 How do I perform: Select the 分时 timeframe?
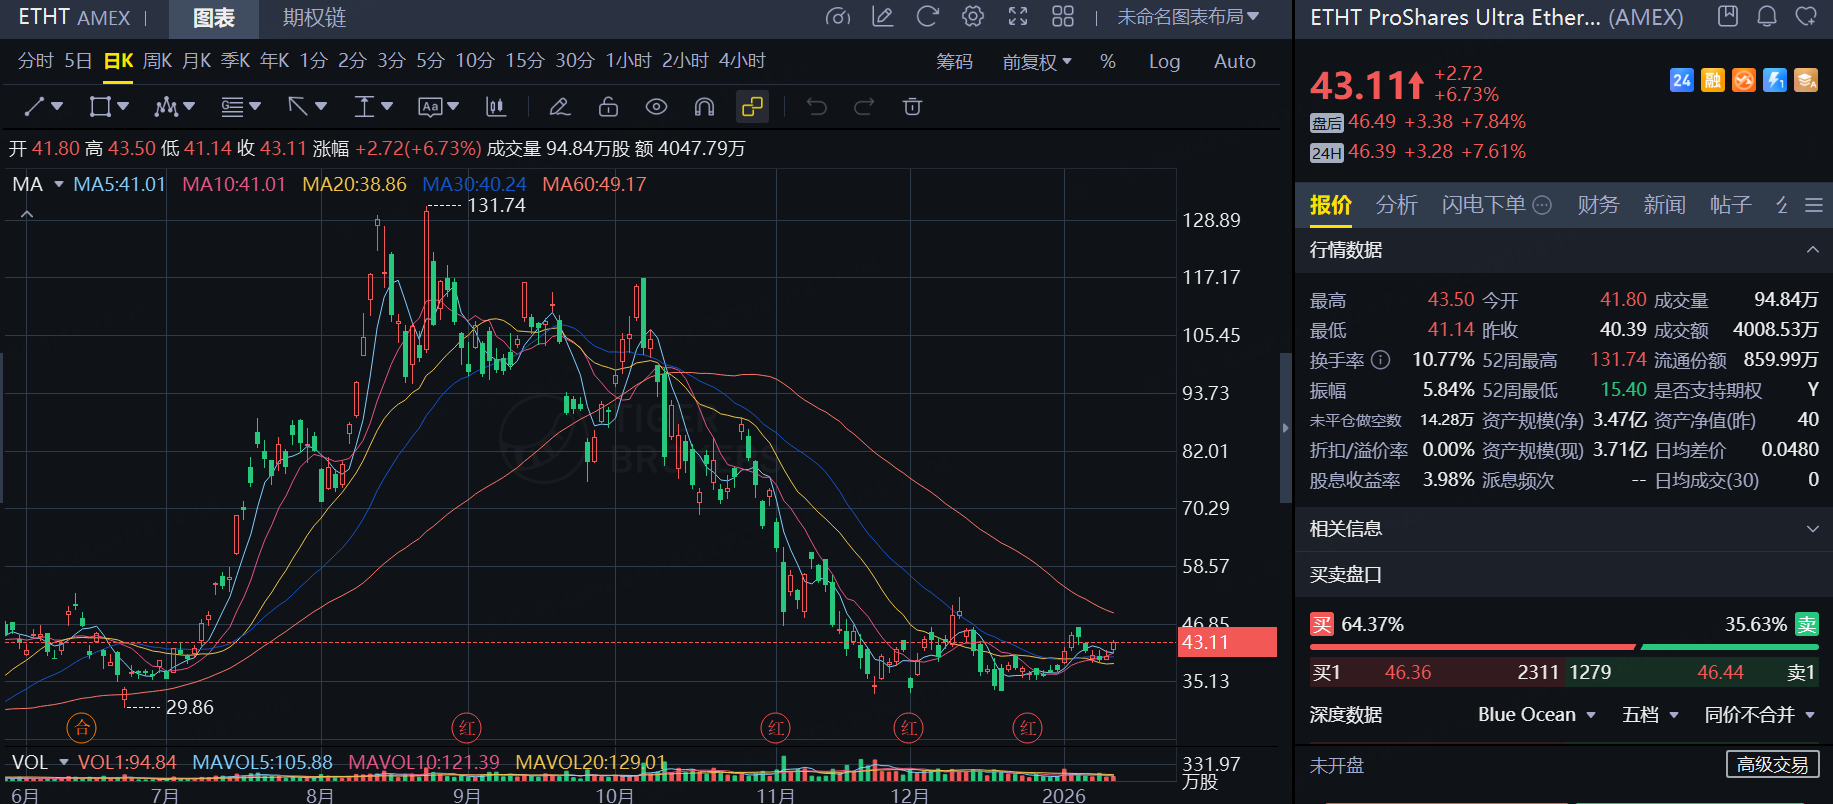[36, 61]
